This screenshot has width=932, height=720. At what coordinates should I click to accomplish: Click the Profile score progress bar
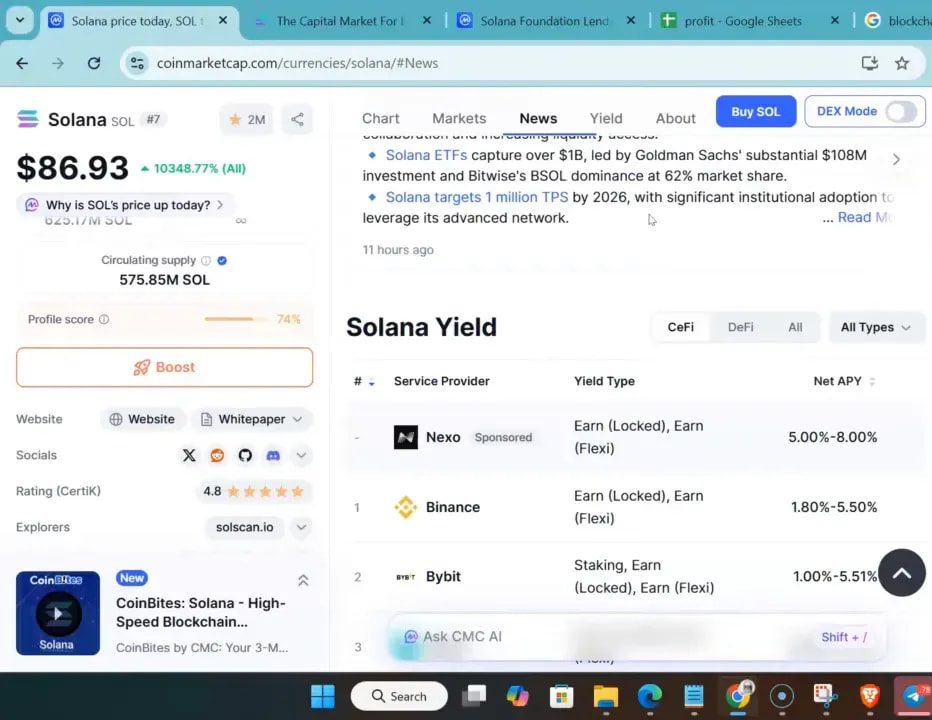click(233, 319)
